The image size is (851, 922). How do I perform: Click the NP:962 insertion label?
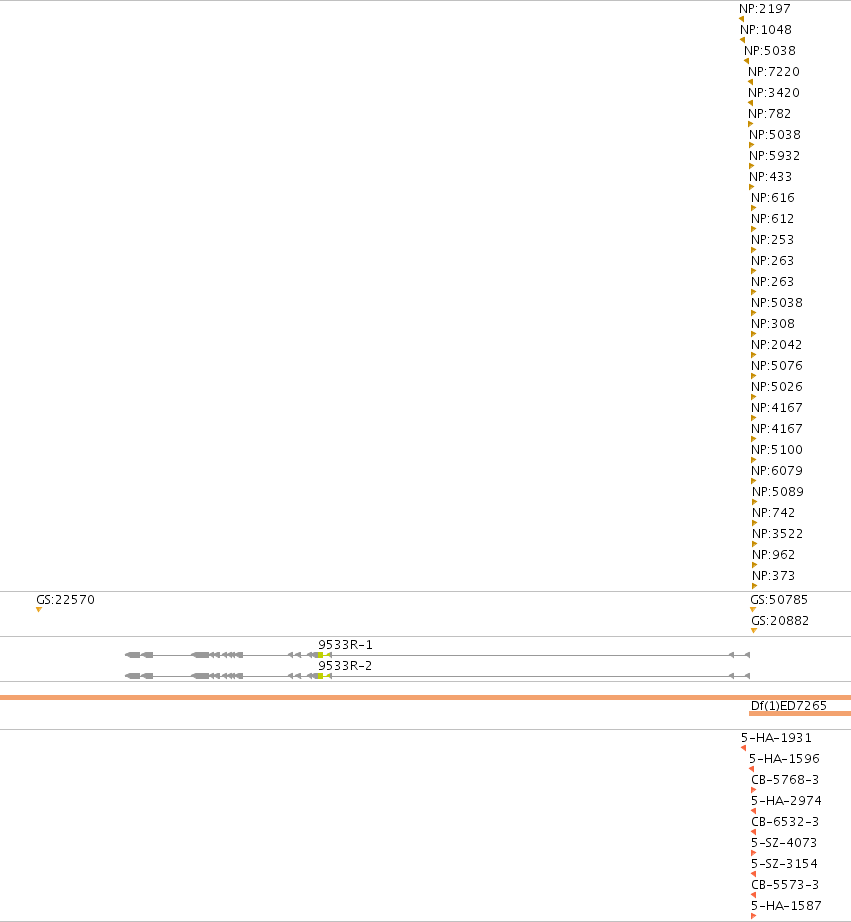tap(774, 555)
